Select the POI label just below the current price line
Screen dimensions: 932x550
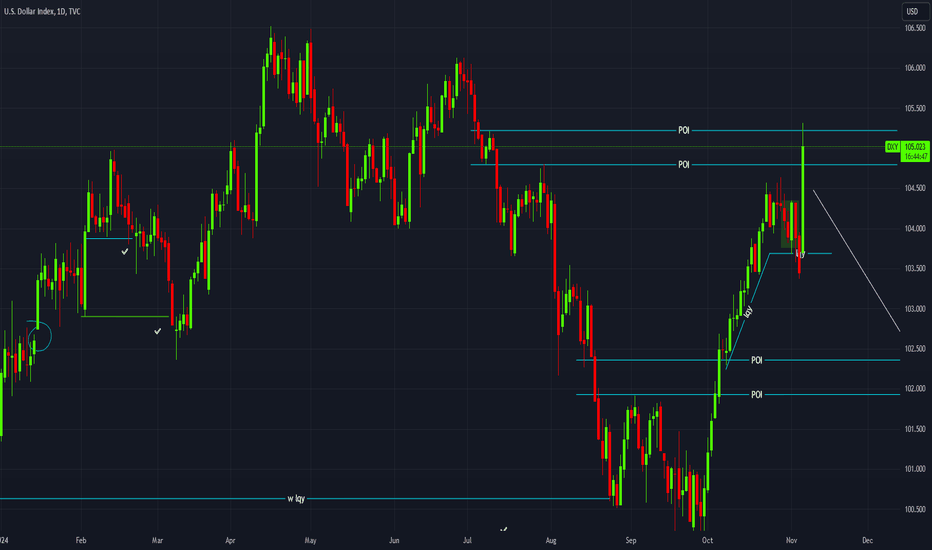pyautogui.click(x=684, y=165)
